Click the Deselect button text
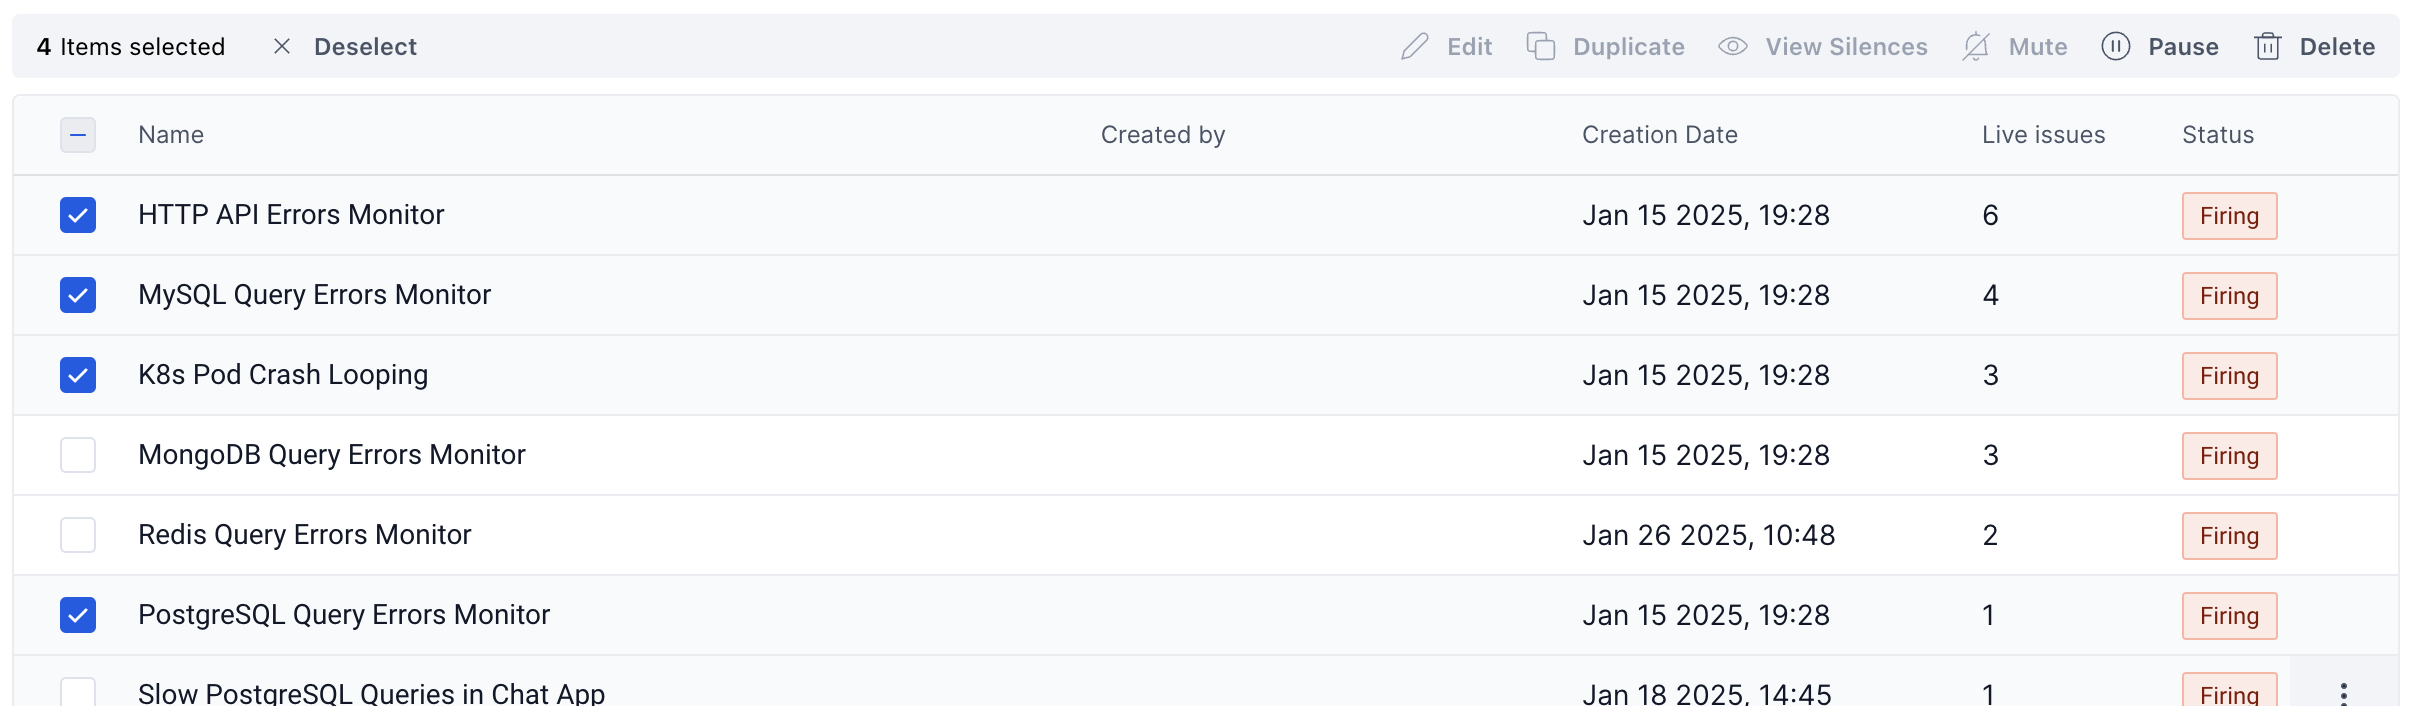The image size is (2426, 706). click(365, 47)
